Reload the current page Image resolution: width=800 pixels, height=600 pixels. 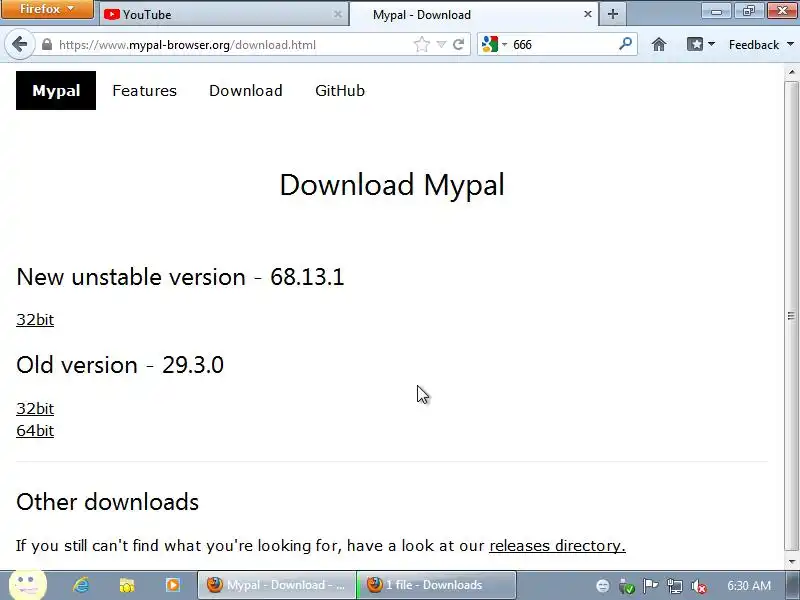click(459, 44)
